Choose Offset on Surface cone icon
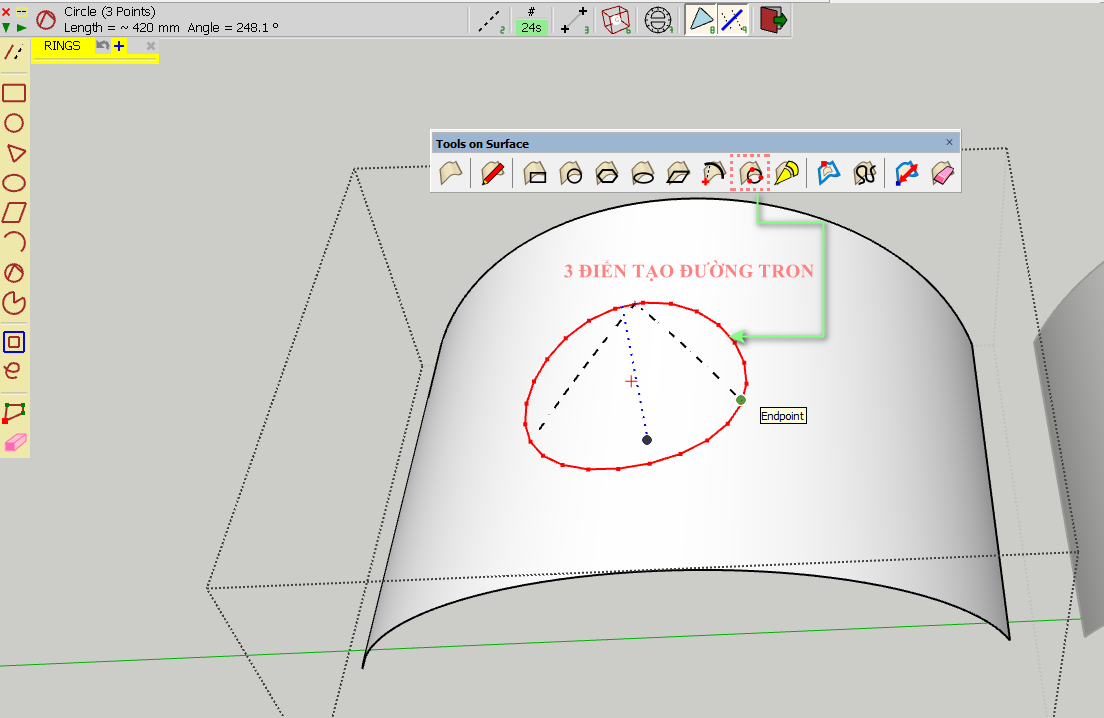 787,174
